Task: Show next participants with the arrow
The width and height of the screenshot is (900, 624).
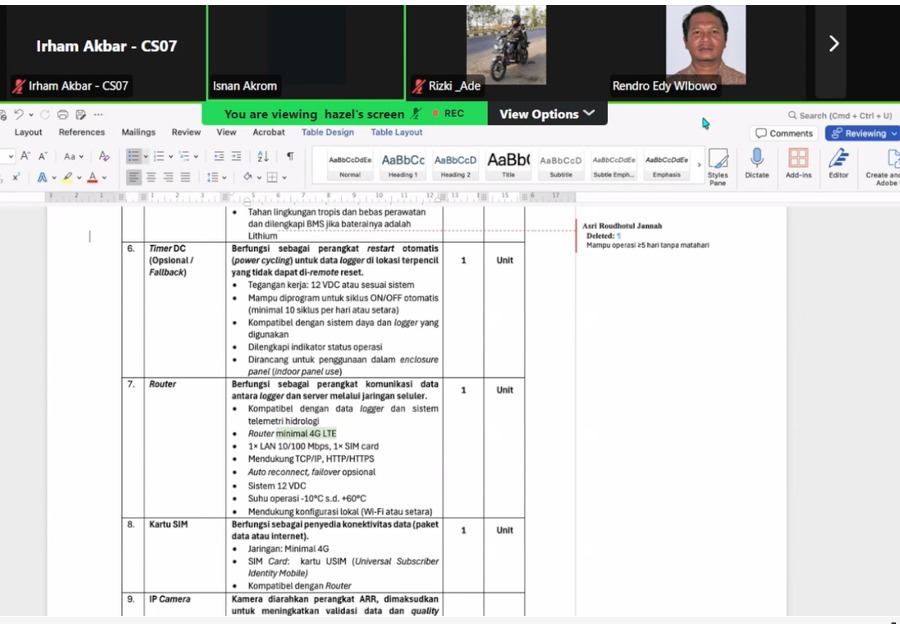Action: [833, 43]
